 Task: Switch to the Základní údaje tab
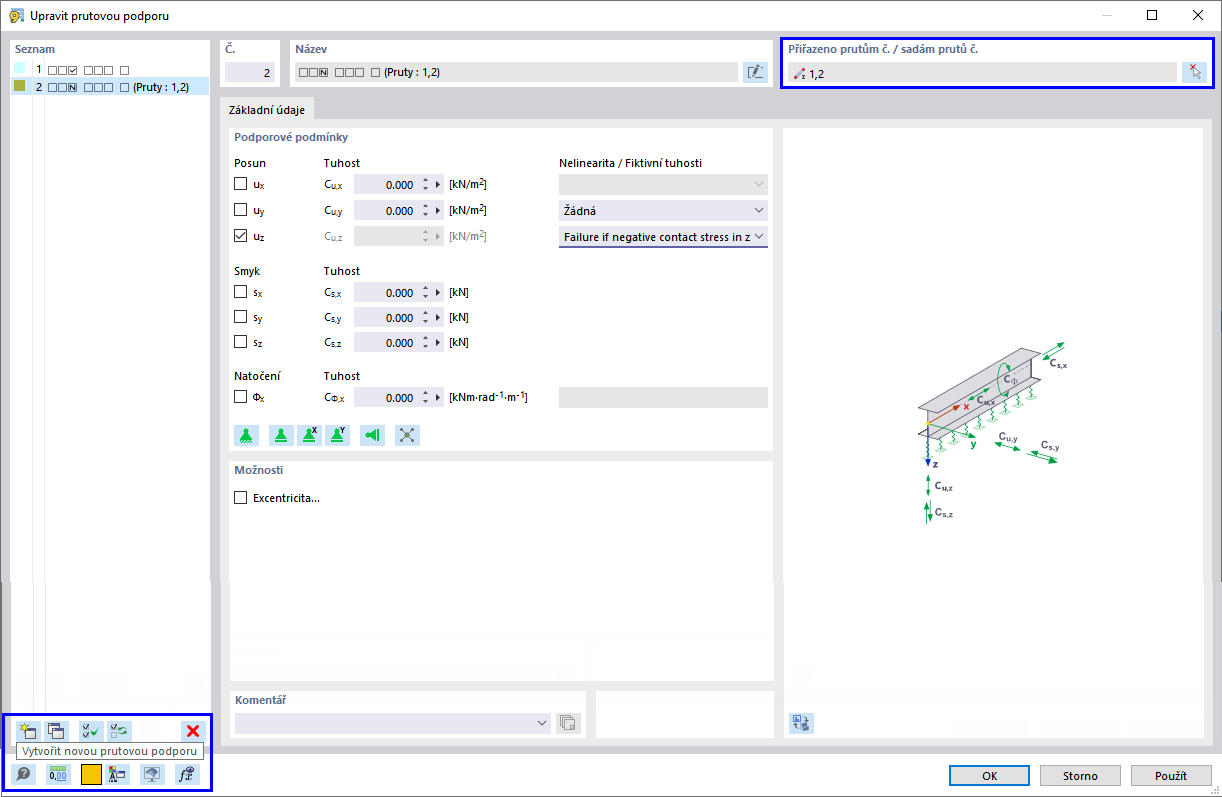[x=267, y=110]
